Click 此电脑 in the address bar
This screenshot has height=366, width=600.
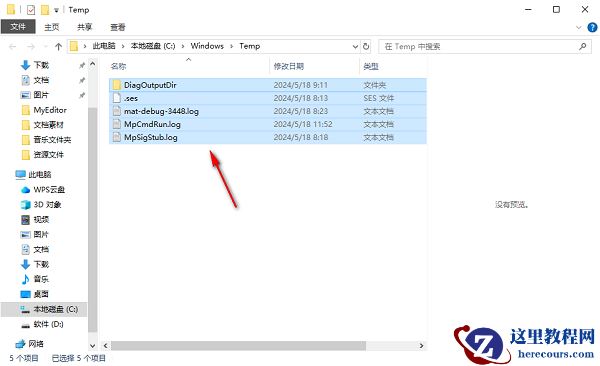(x=104, y=46)
